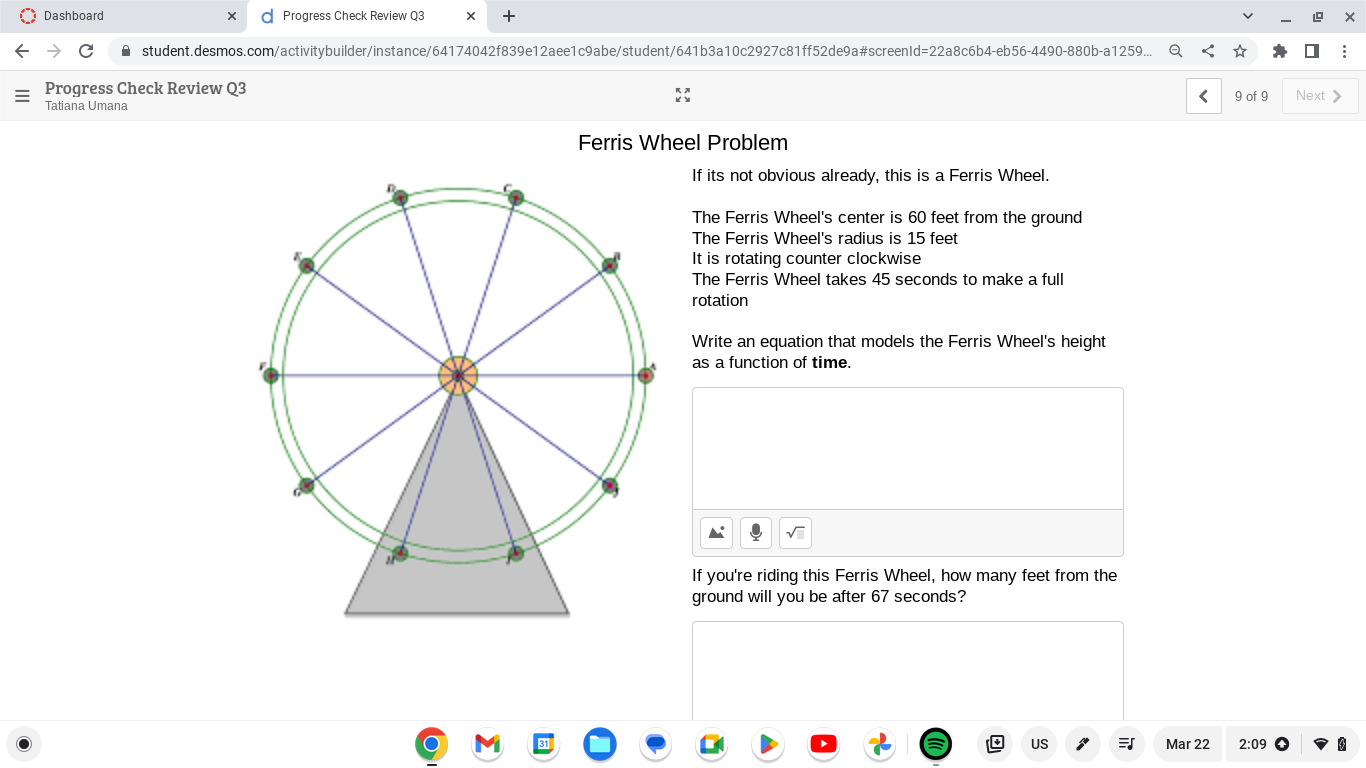The height and width of the screenshot is (768, 1366).
Task: Click the Progress Check Review Q3 activity title
Action: (146, 88)
